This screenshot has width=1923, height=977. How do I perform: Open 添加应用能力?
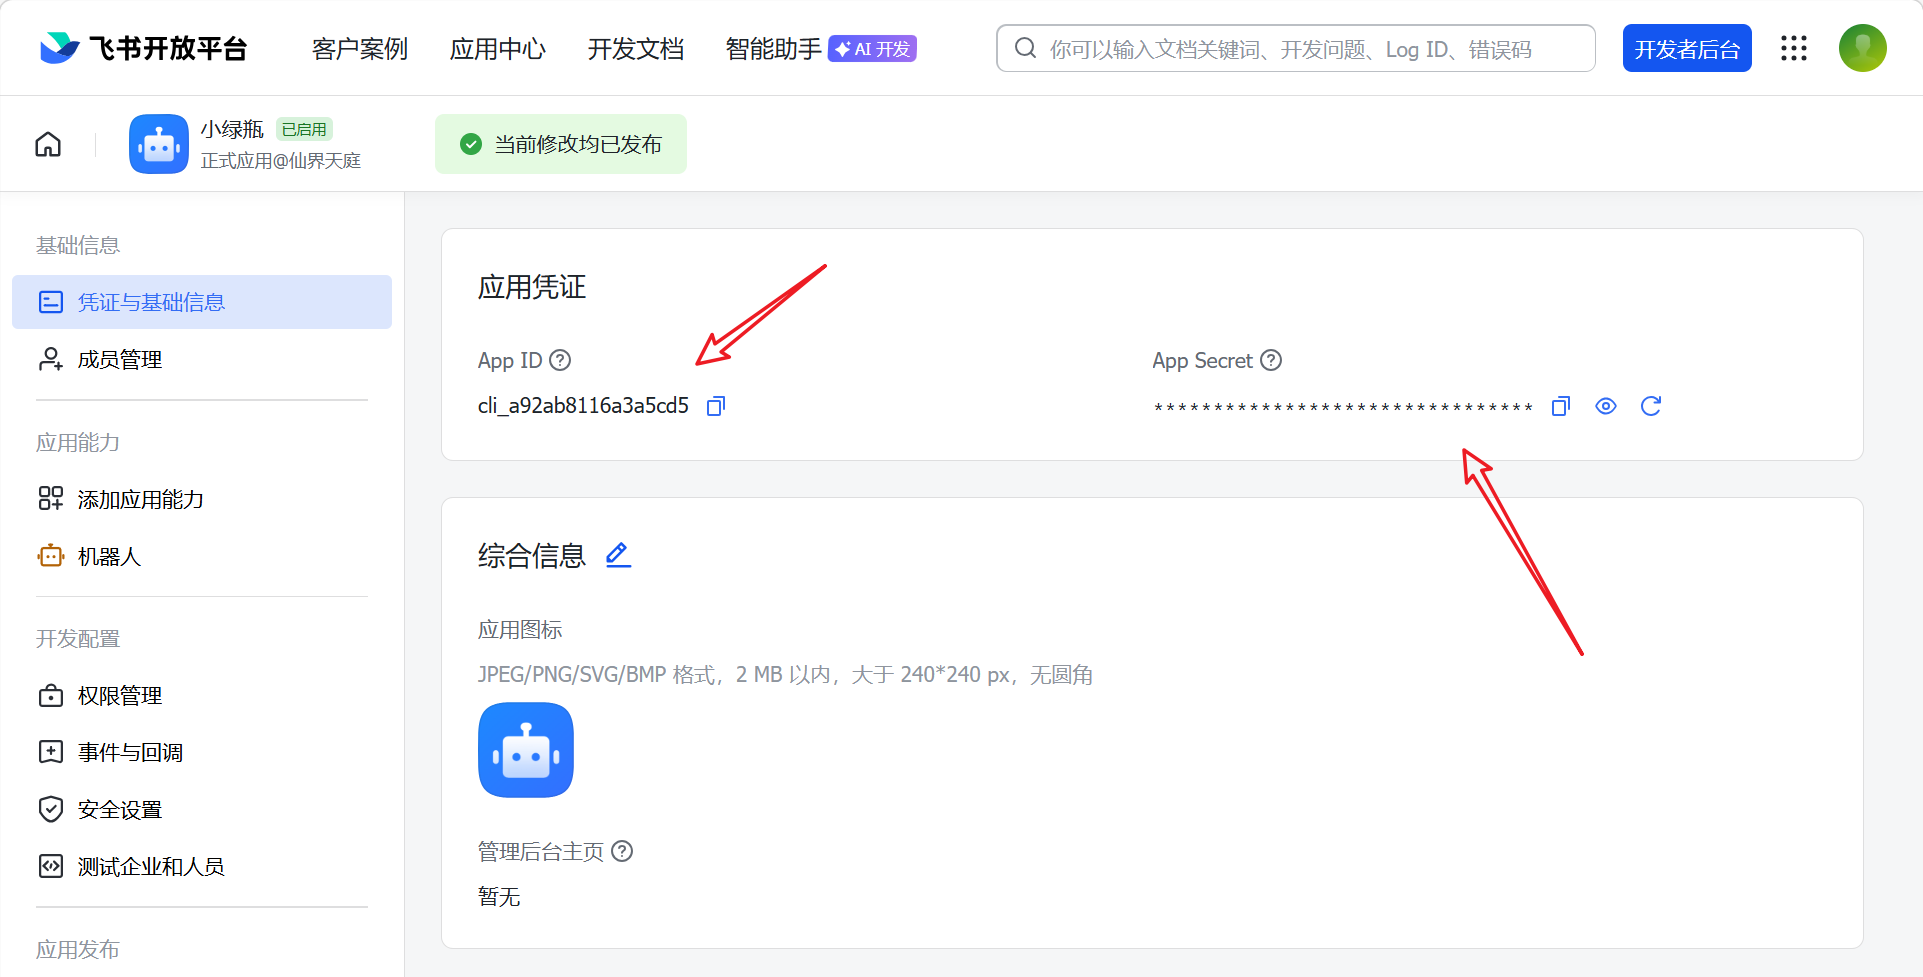(140, 498)
